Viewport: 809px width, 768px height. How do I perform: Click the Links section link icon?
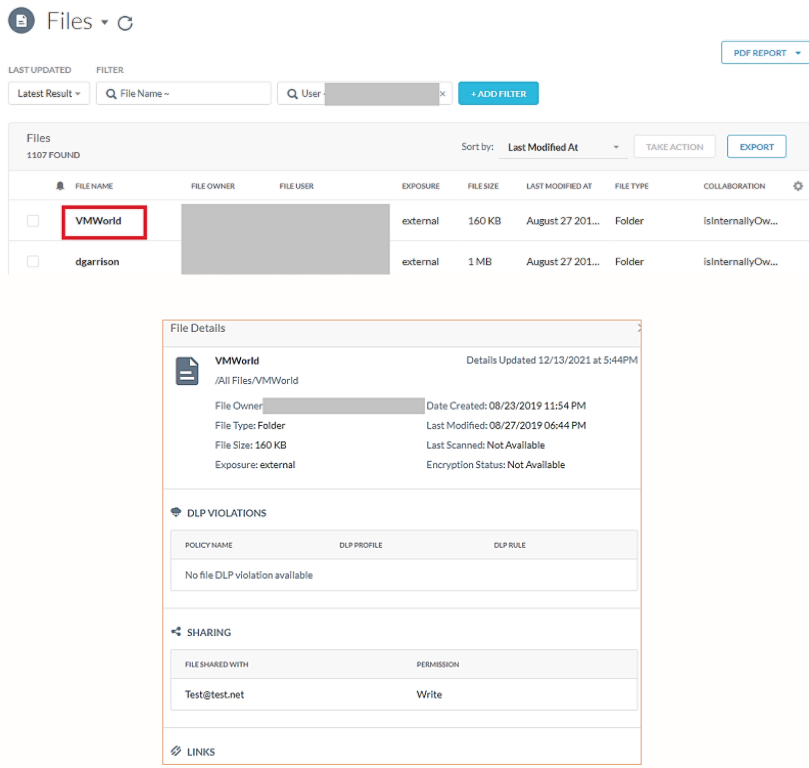tap(176, 751)
